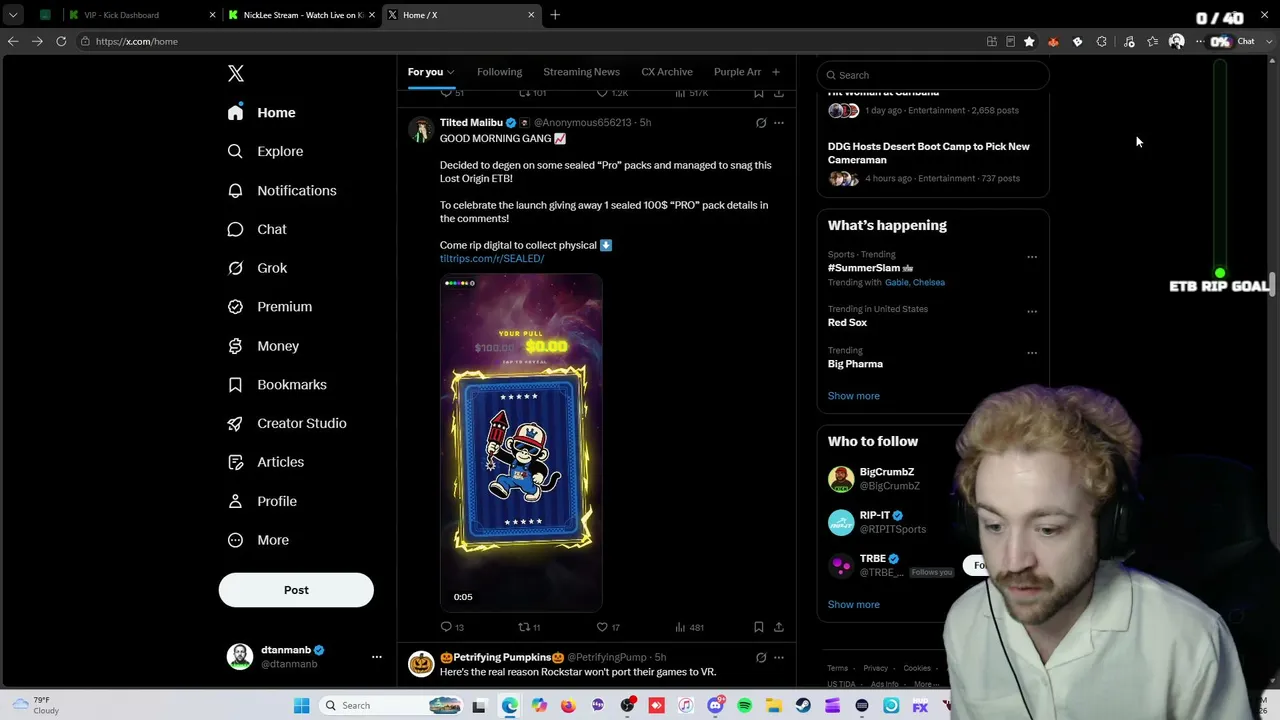
Task: Open options for Red Sox trend
Action: point(1032,311)
